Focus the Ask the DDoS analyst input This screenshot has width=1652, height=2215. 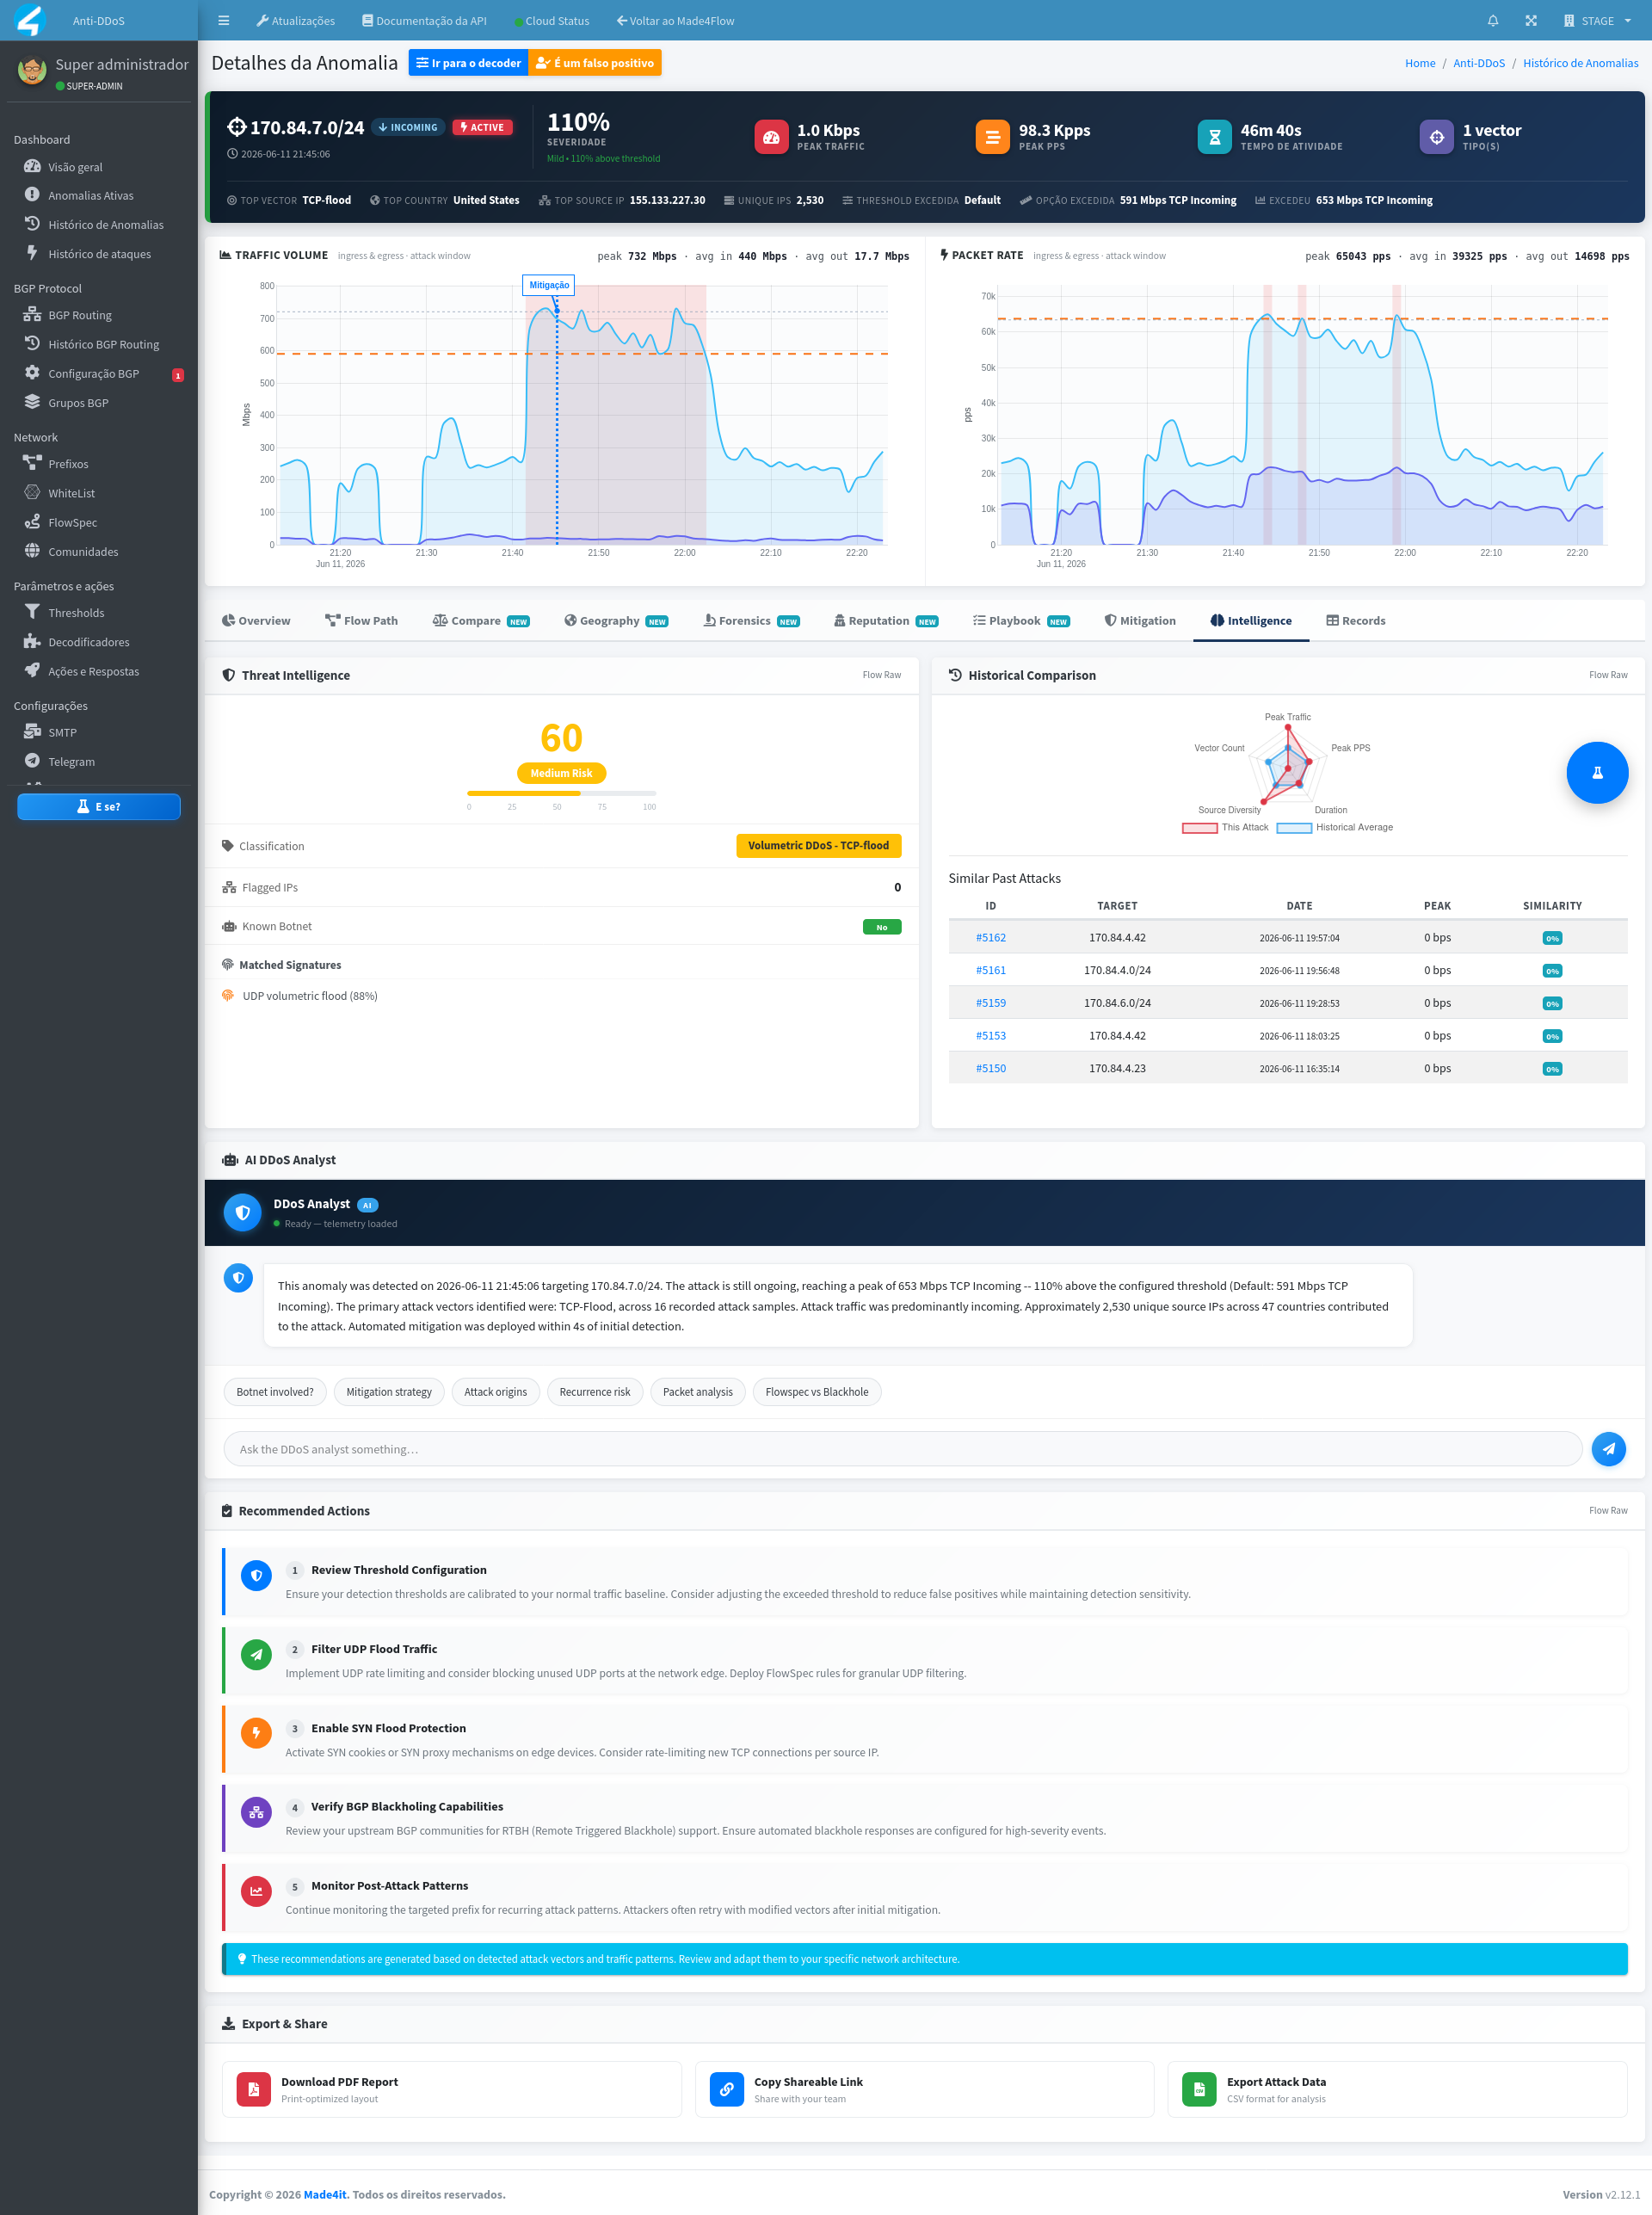(903, 1448)
